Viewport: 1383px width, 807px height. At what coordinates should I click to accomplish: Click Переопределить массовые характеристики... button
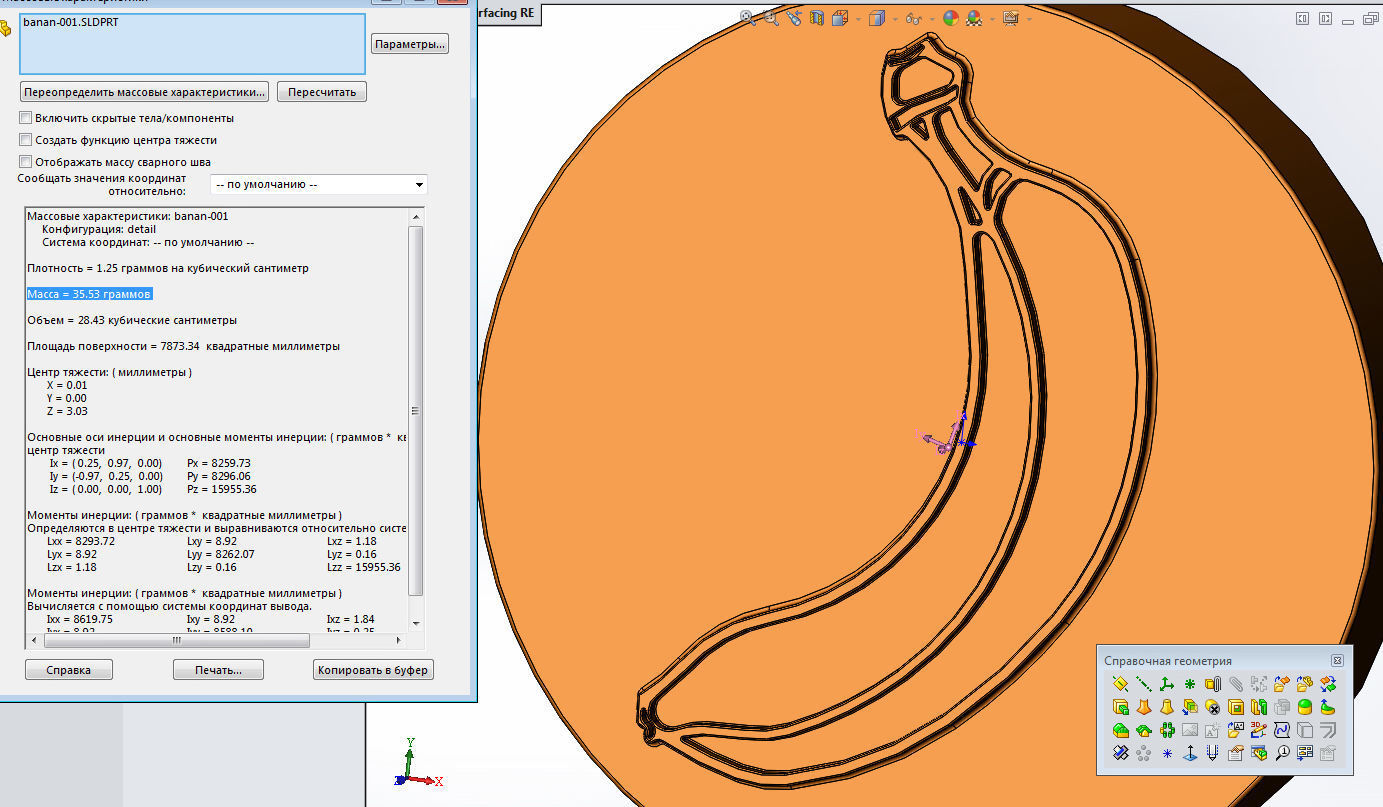coord(145,92)
